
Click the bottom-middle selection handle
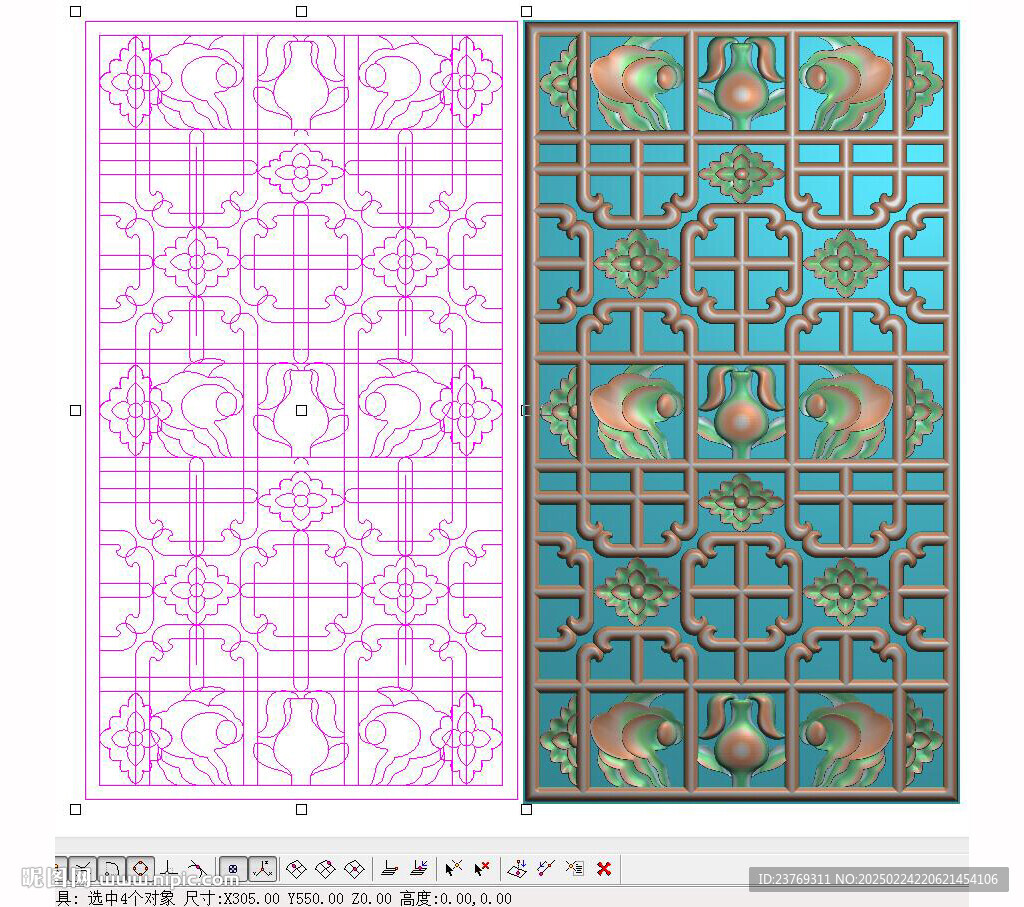coord(301,809)
